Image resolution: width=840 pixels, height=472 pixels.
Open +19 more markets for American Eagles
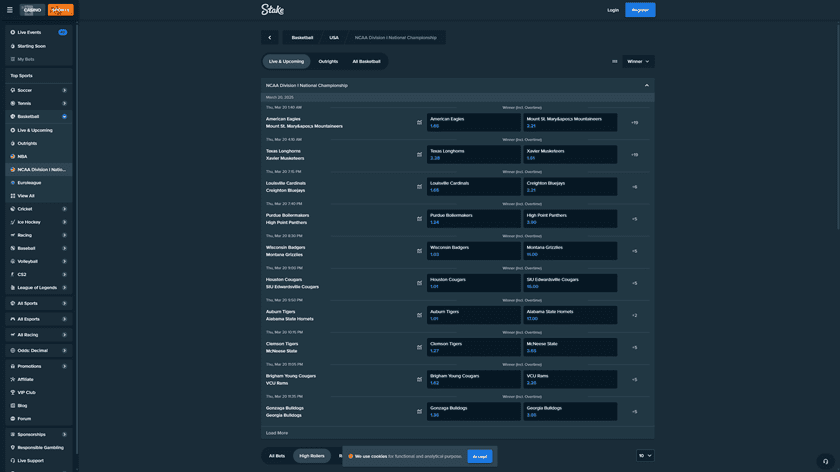pyautogui.click(x=634, y=123)
